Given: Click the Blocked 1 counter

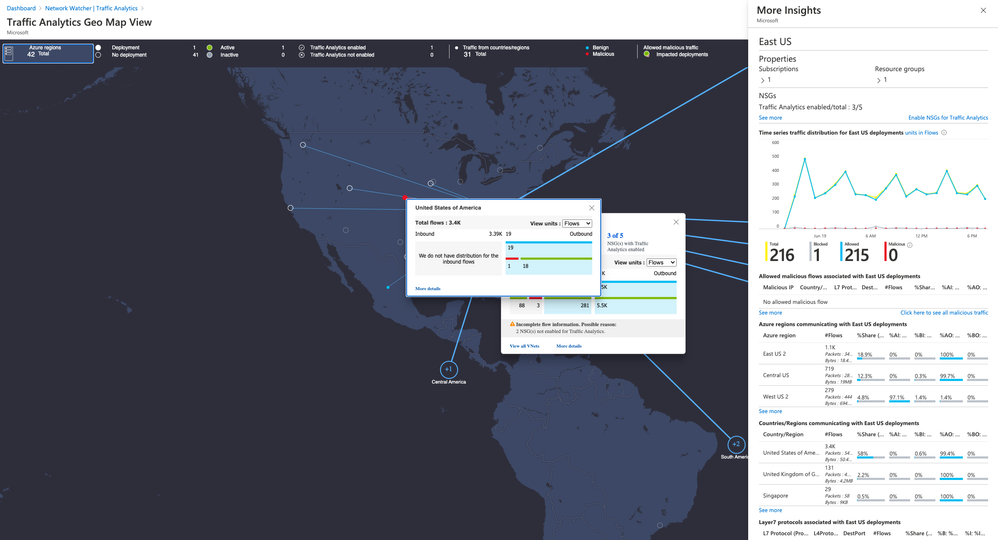Looking at the screenshot, I should [819, 252].
